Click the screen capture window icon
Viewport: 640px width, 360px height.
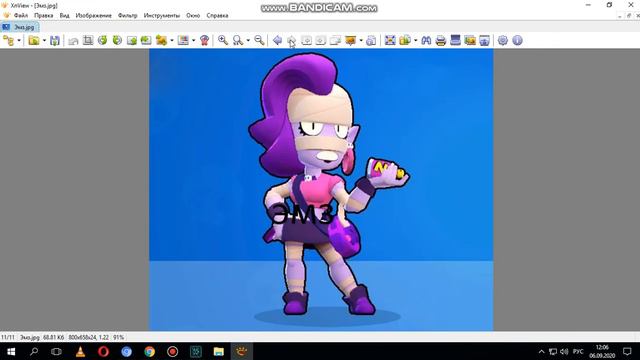click(484, 40)
